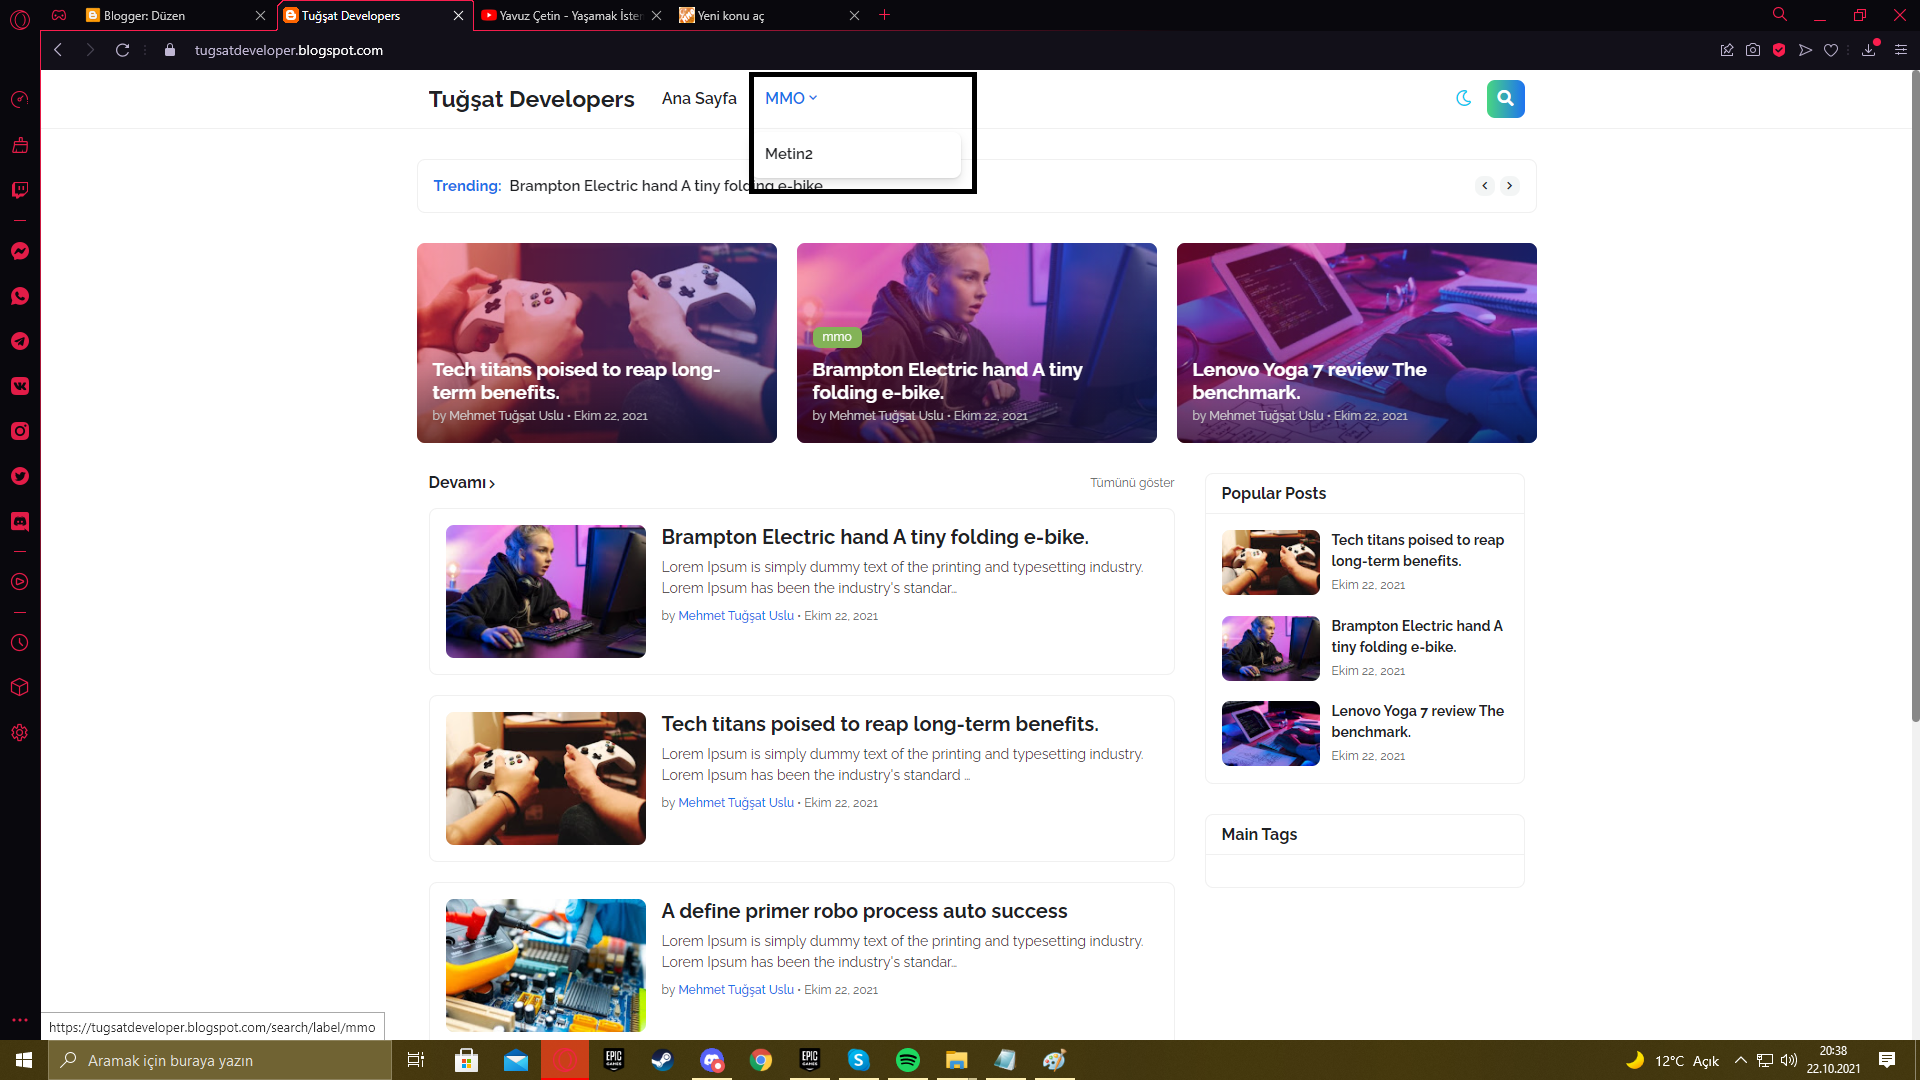Open Mehmet Tuğşat Uslu author link on Brampton post

point(736,616)
